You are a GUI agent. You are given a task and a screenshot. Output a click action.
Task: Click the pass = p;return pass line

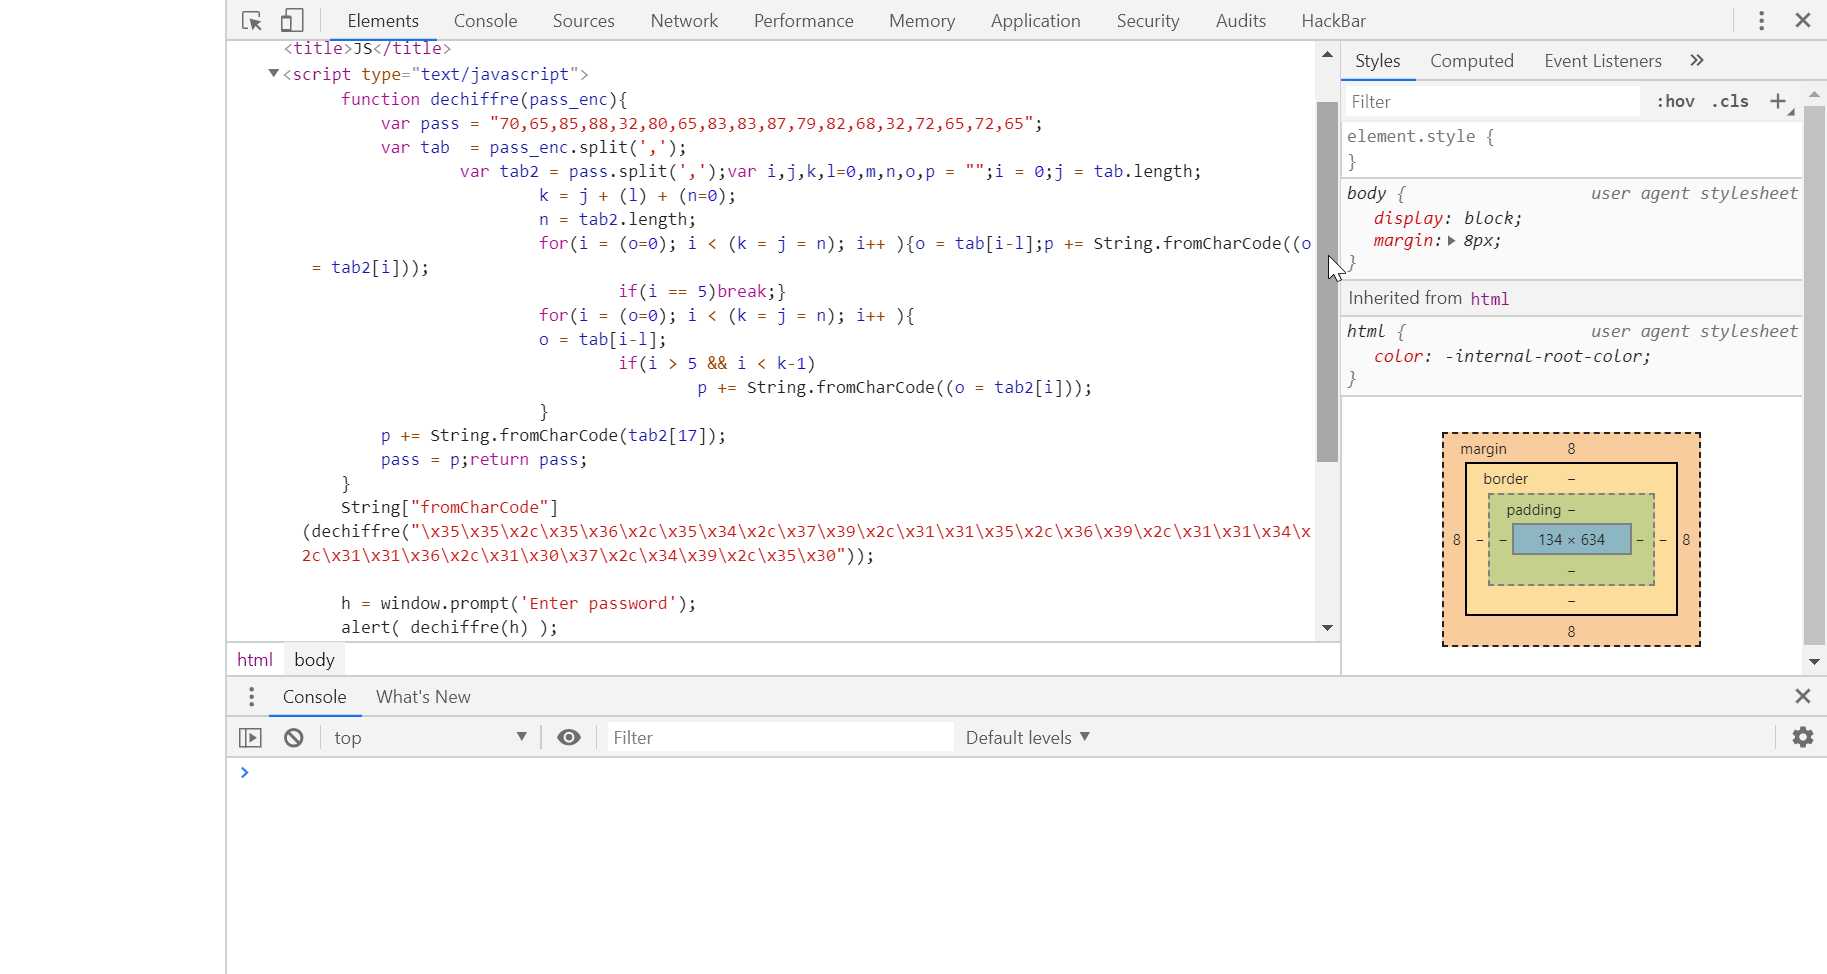click(484, 460)
